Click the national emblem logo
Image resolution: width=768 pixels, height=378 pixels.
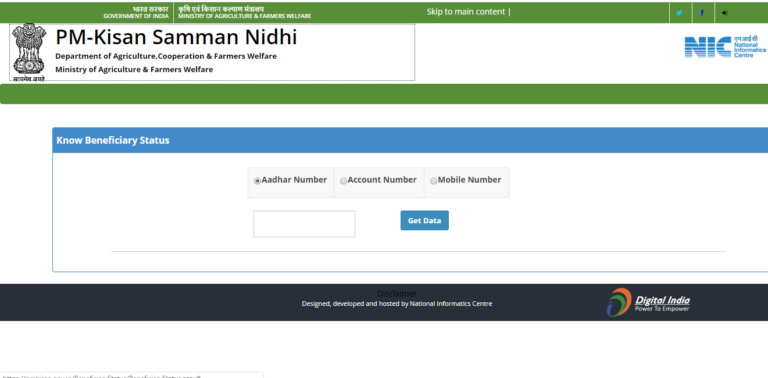click(x=29, y=52)
